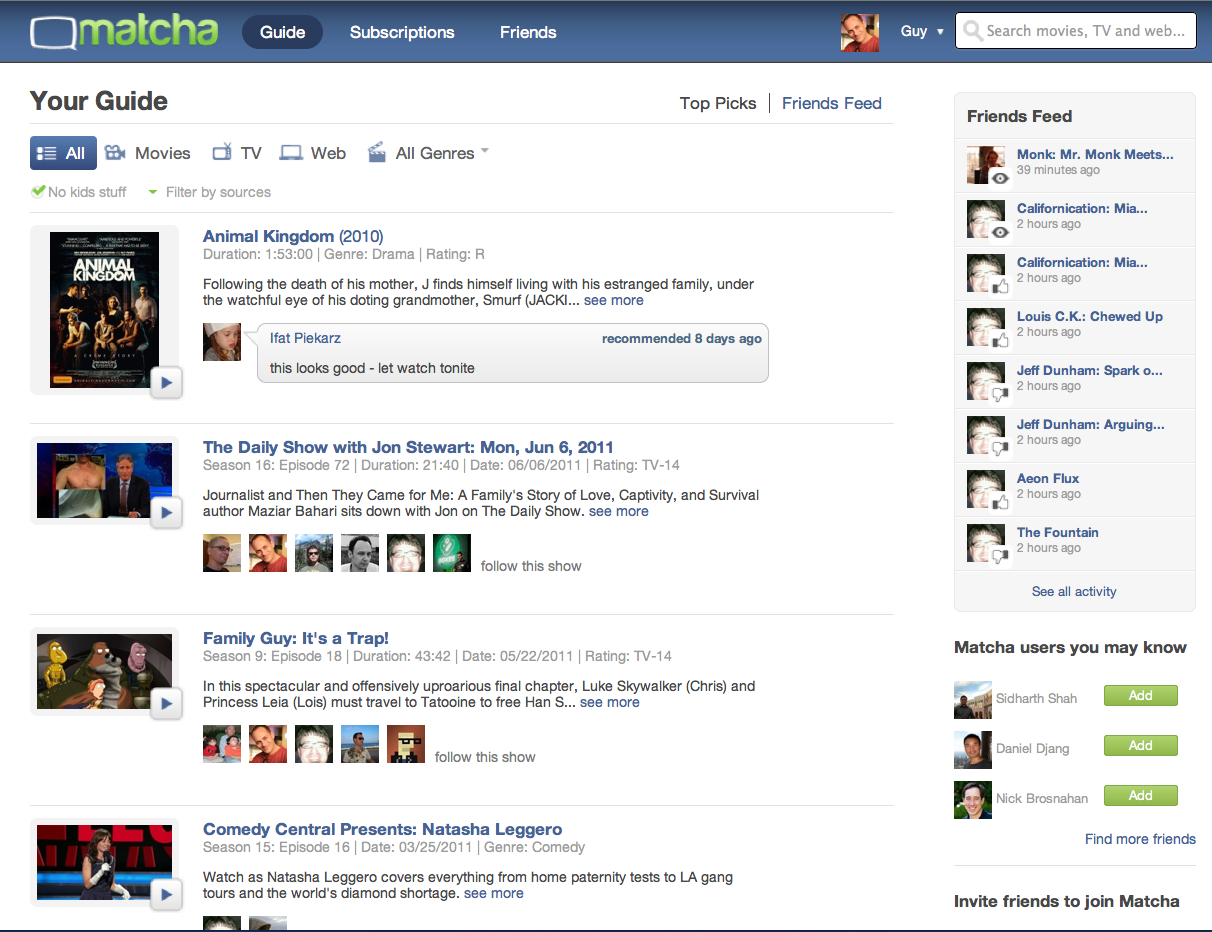The height and width of the screenshot is (932, 1212).
Task: Click the avatar beside Monk feed item
Action: point(986,165)
